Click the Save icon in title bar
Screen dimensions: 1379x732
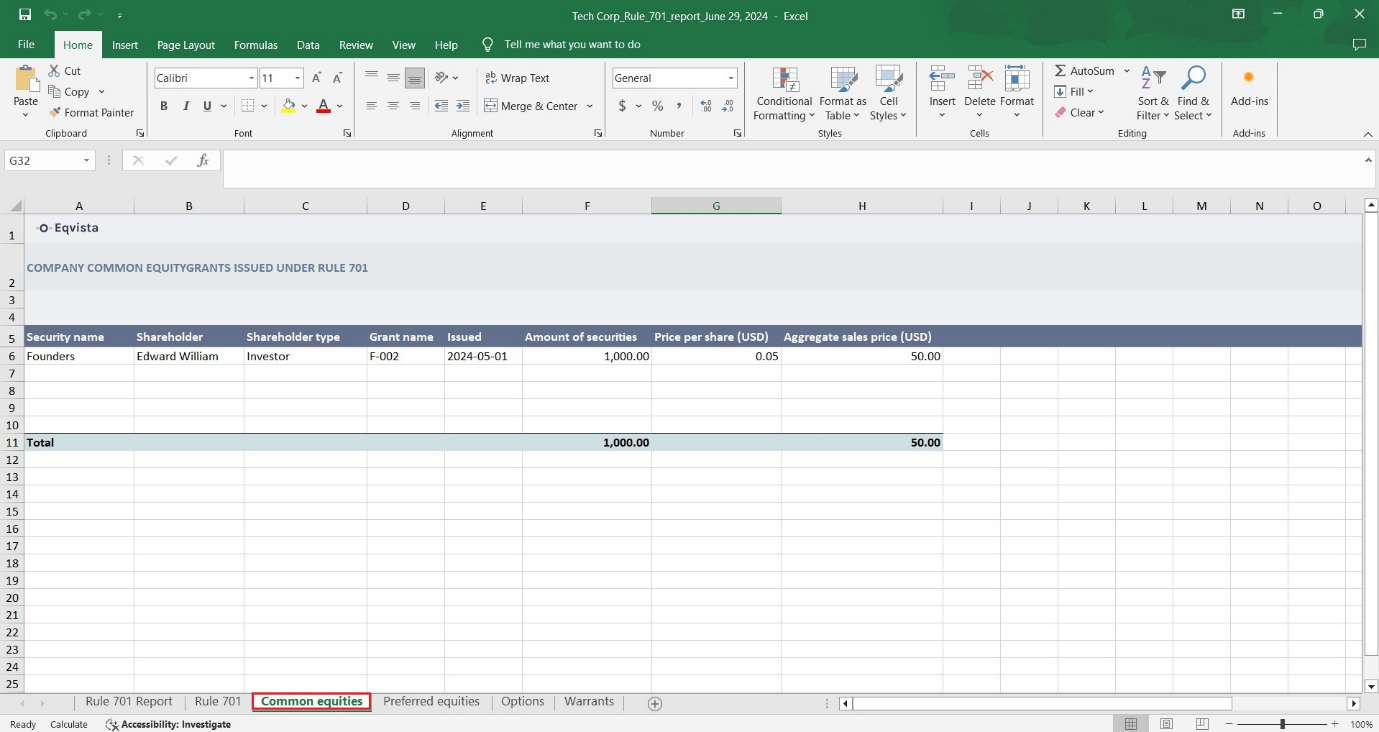[25, 15]
